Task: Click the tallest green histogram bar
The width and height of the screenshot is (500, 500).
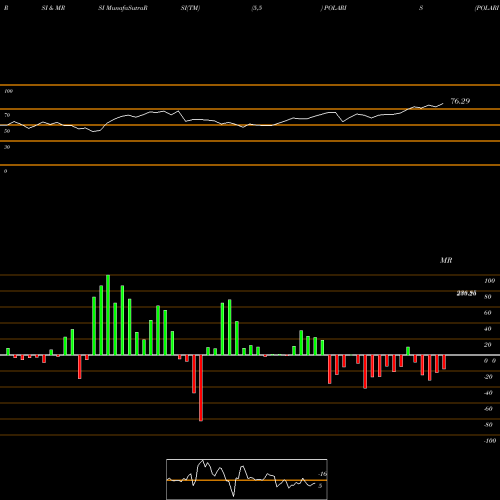Action: tap(108, 315)
